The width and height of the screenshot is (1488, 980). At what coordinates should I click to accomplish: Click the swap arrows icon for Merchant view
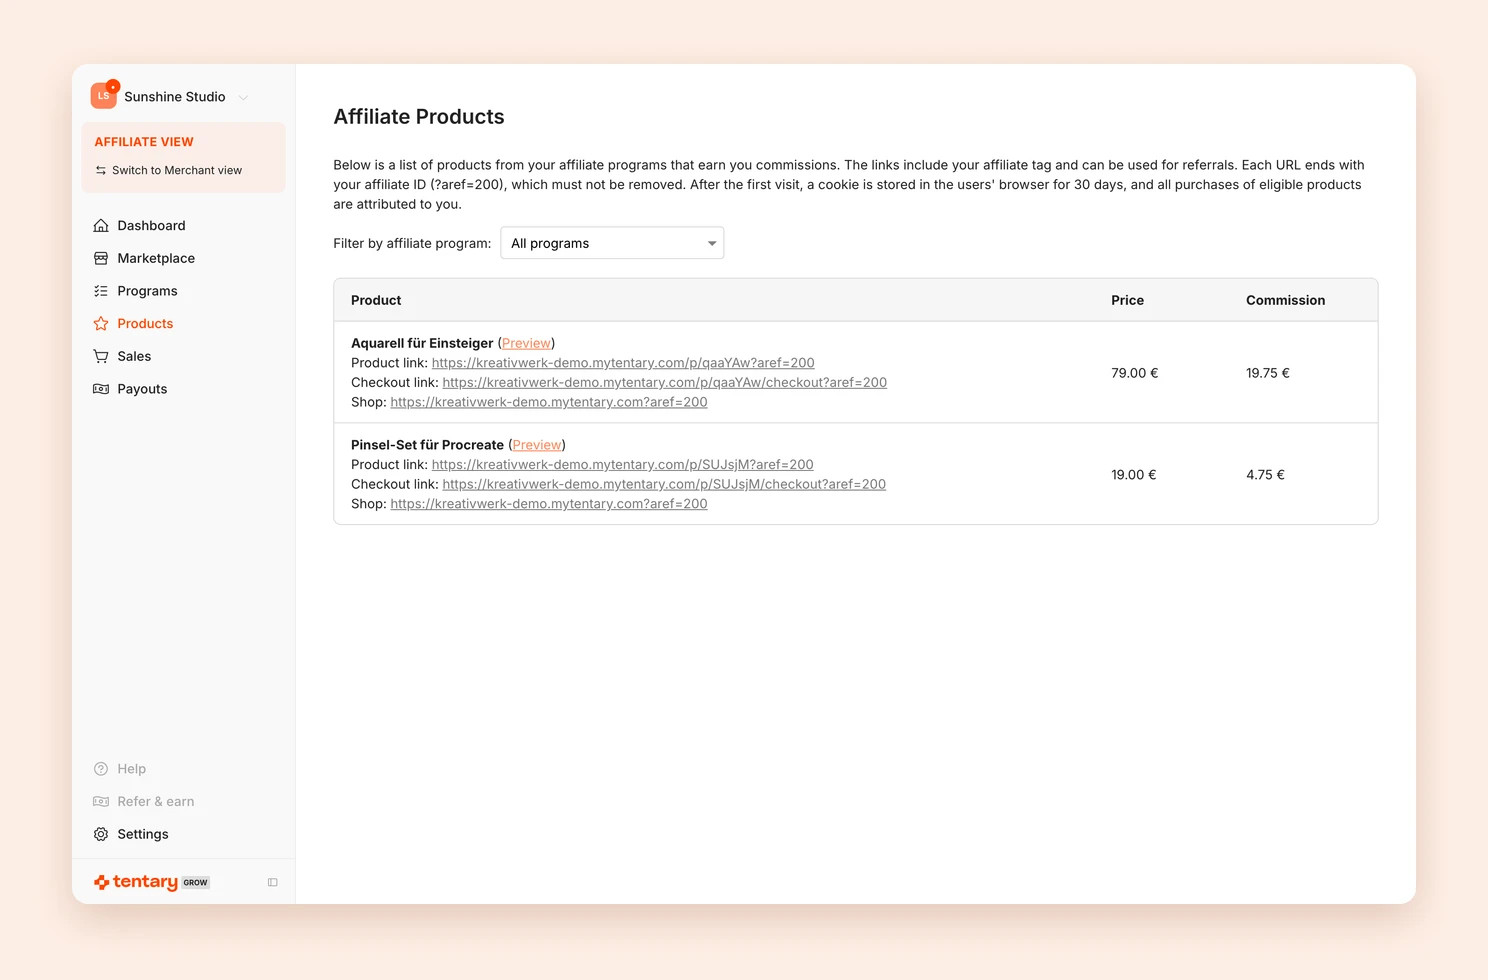coord(101,170)
